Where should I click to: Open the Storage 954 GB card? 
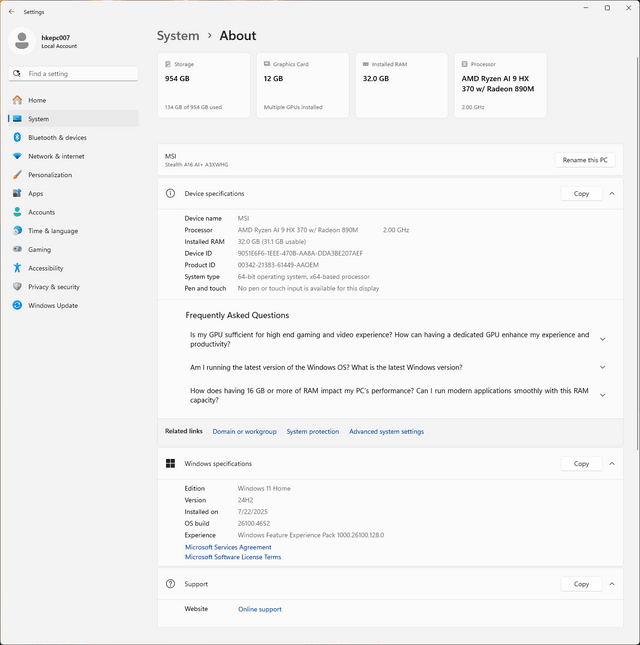point(204,85)
